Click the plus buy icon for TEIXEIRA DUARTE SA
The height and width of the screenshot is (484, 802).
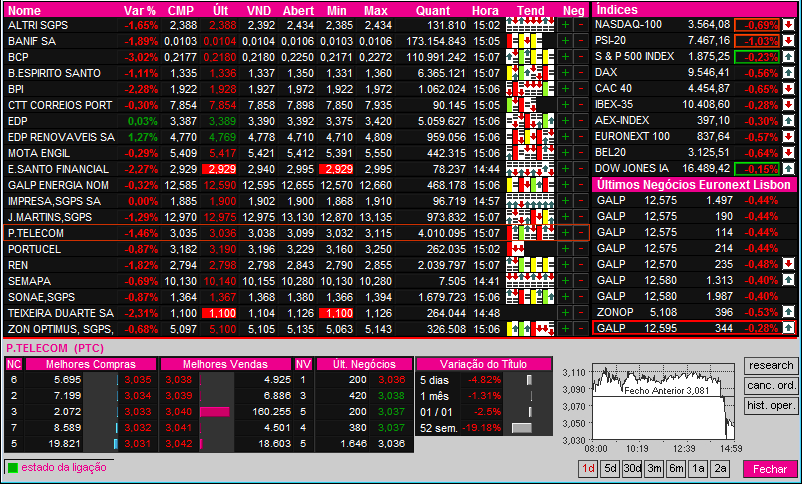tap(565, 313)
